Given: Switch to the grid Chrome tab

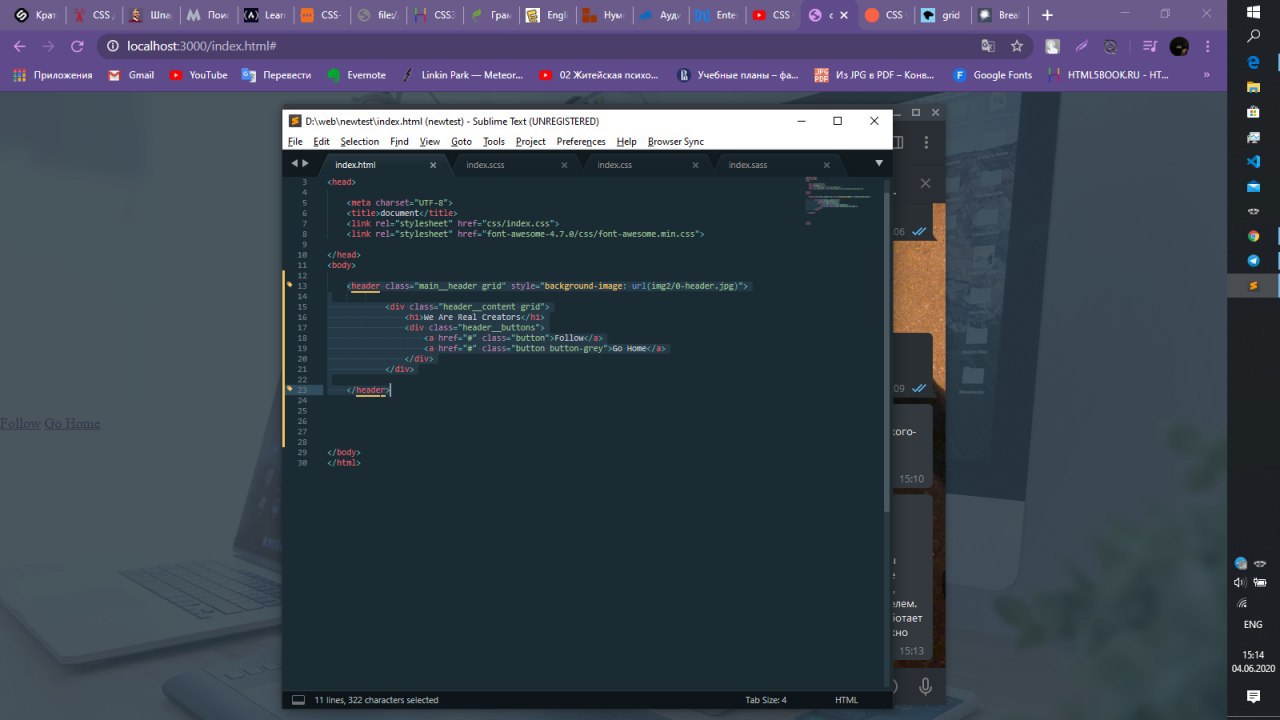Looking at the screenshot, I should (940, 15).
